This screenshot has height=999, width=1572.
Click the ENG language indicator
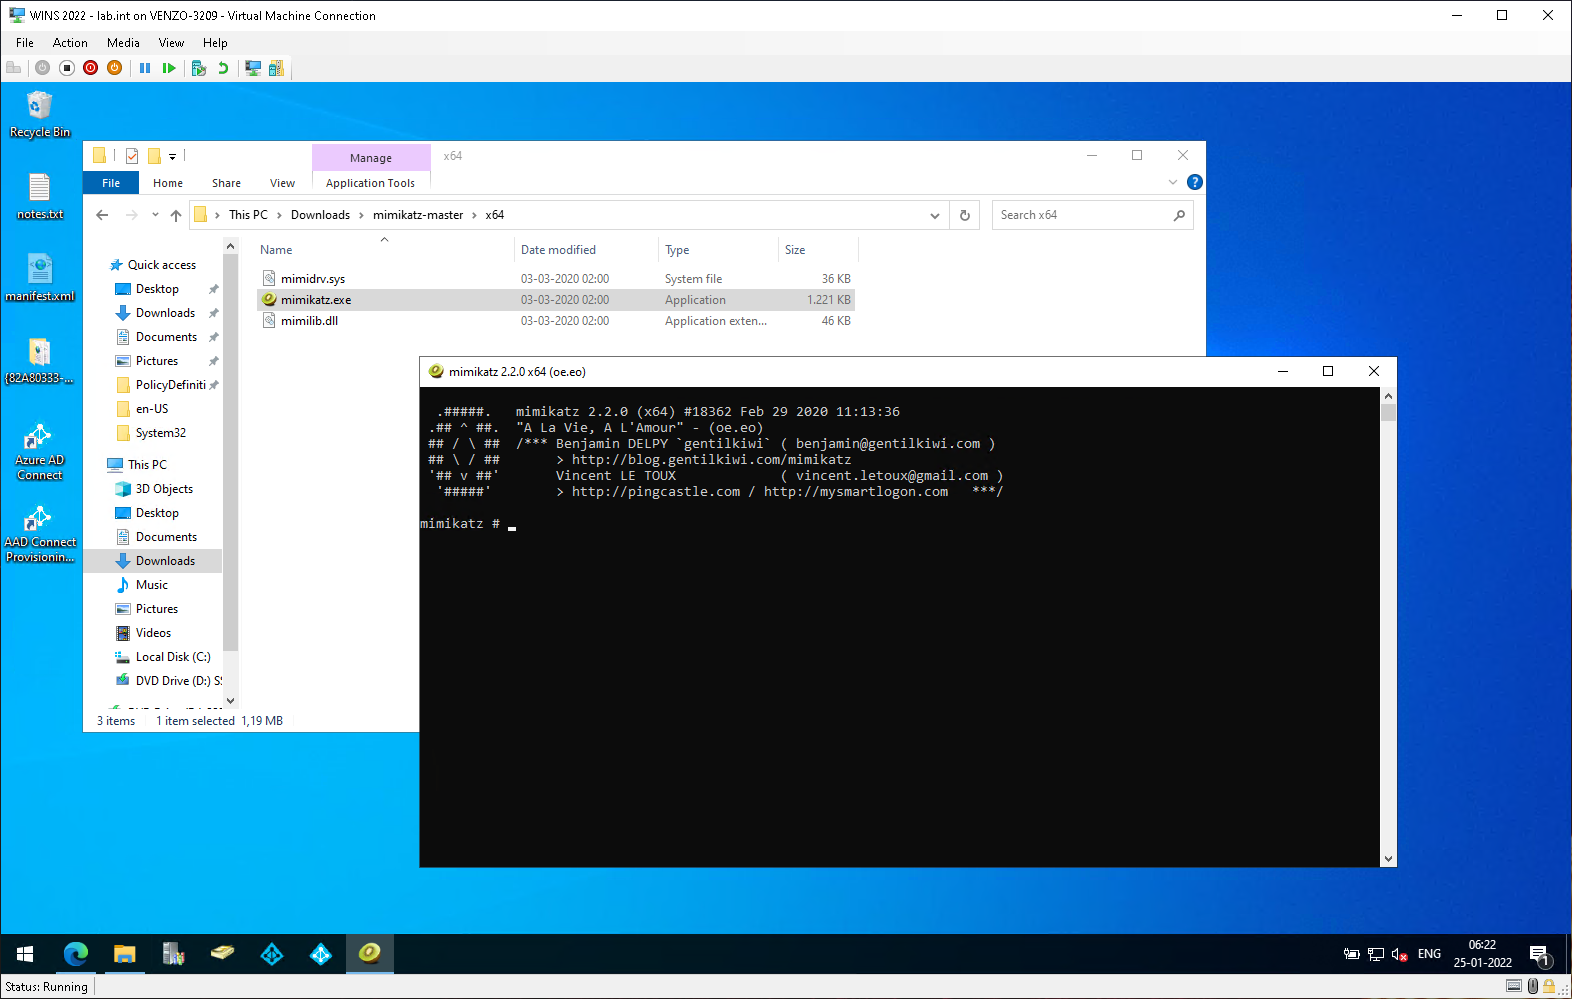click(x=1430, y=954)
